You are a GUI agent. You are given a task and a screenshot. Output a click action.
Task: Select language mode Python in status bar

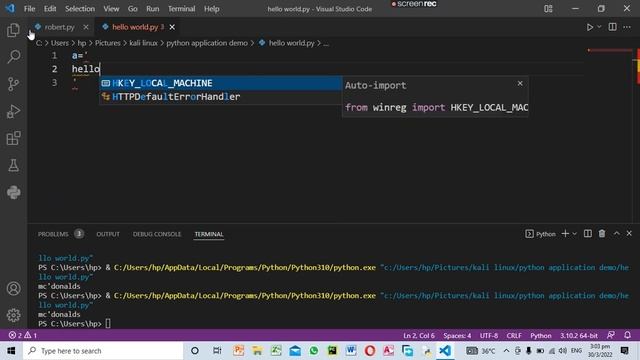541,336
